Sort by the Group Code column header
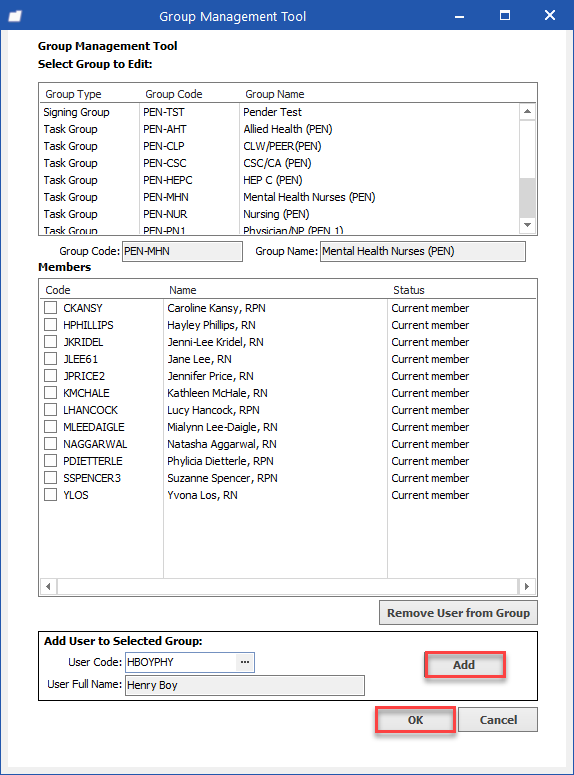574x775 pixels. (x=174, y=94)
